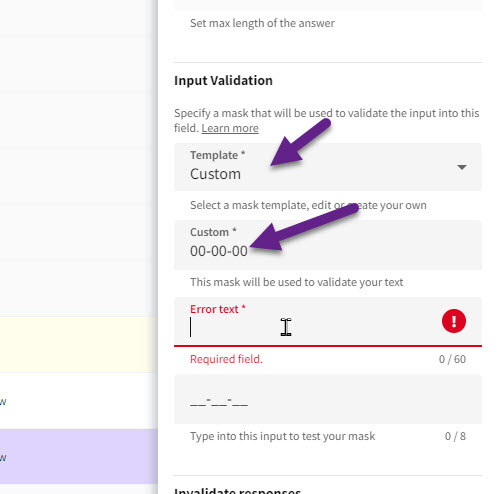Image resolution: width=498 pixels, height=494 pixels.
Task: Focus the Error text input field
Action: tap(328, 322)
